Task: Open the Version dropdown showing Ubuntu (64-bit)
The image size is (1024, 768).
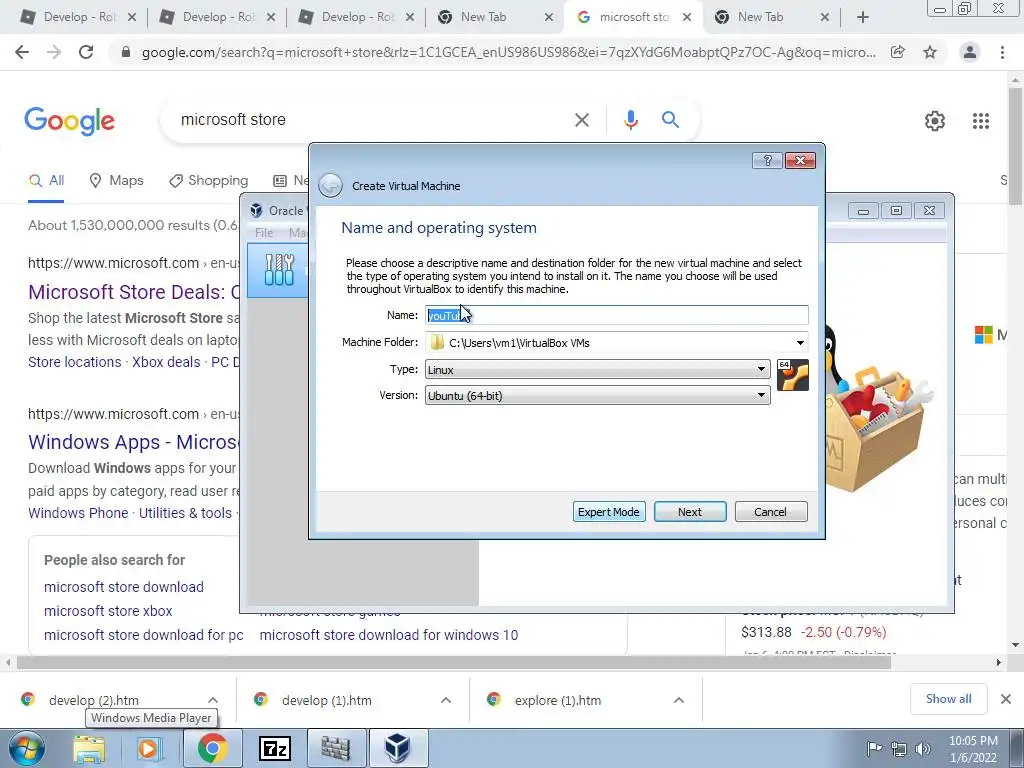Action: point(597,396)
